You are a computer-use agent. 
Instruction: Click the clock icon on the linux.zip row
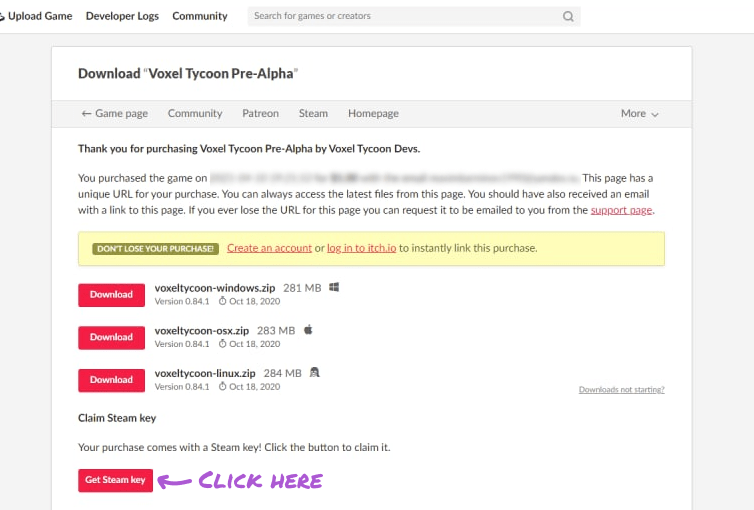pyautogui.click(x=222, y=386)
